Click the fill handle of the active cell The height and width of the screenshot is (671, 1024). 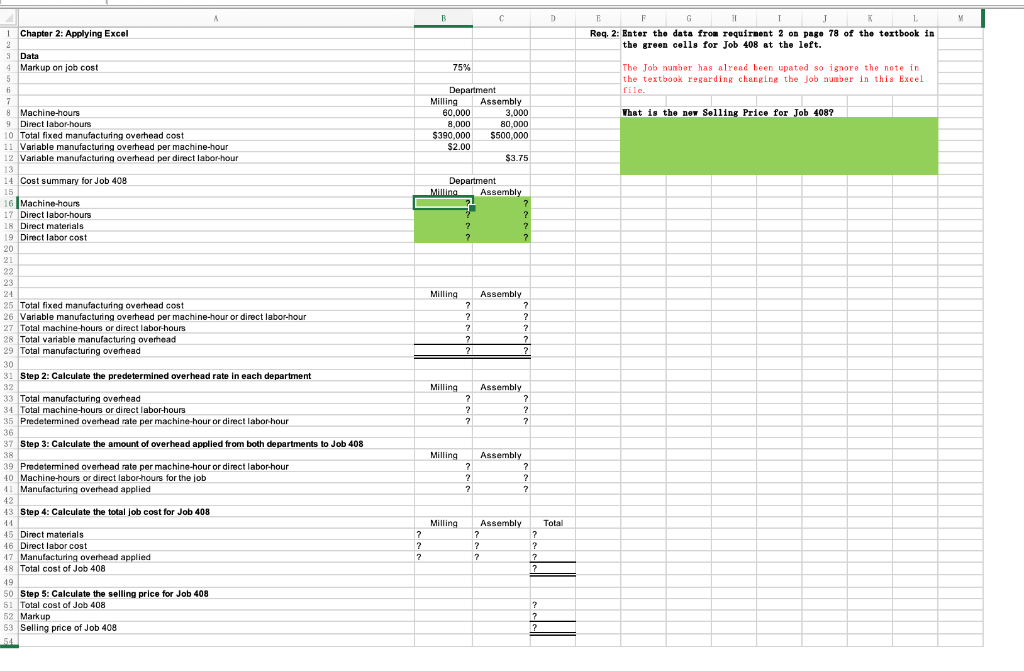pos(470,209)
